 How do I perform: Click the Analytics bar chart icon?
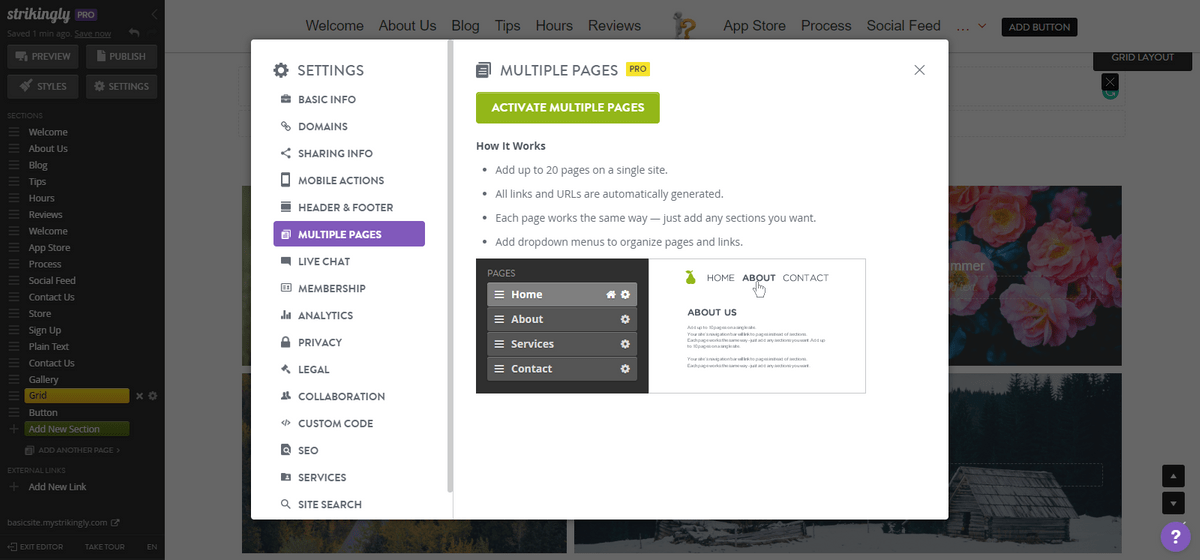[286, 315]
